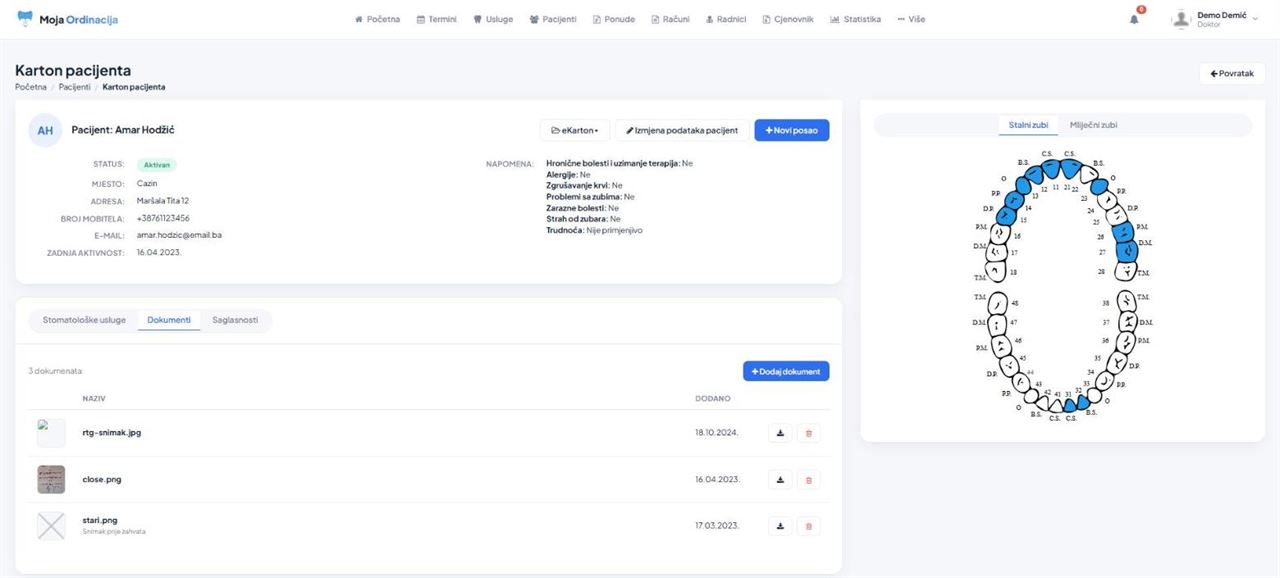Delete the stari.png document
Image resolution: width=1280 pixels, height=578 pixels.
[808, 525]
